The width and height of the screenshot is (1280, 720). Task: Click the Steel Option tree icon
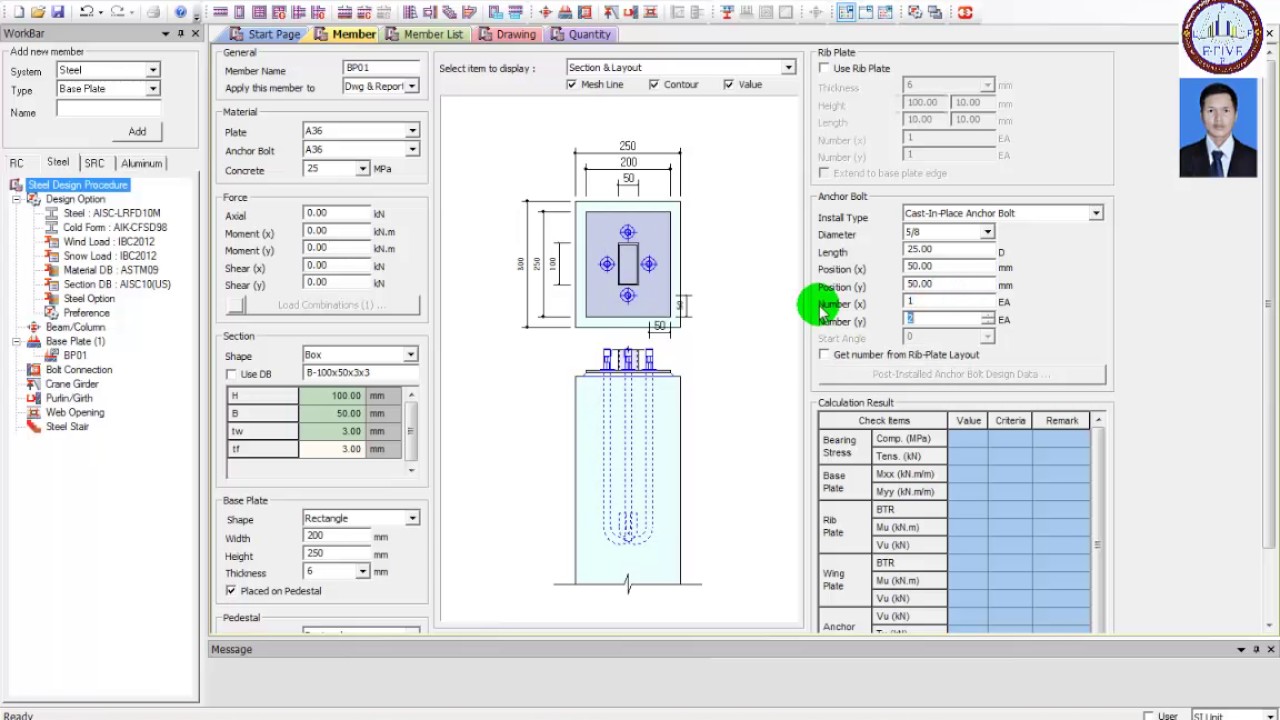[52, 298]
